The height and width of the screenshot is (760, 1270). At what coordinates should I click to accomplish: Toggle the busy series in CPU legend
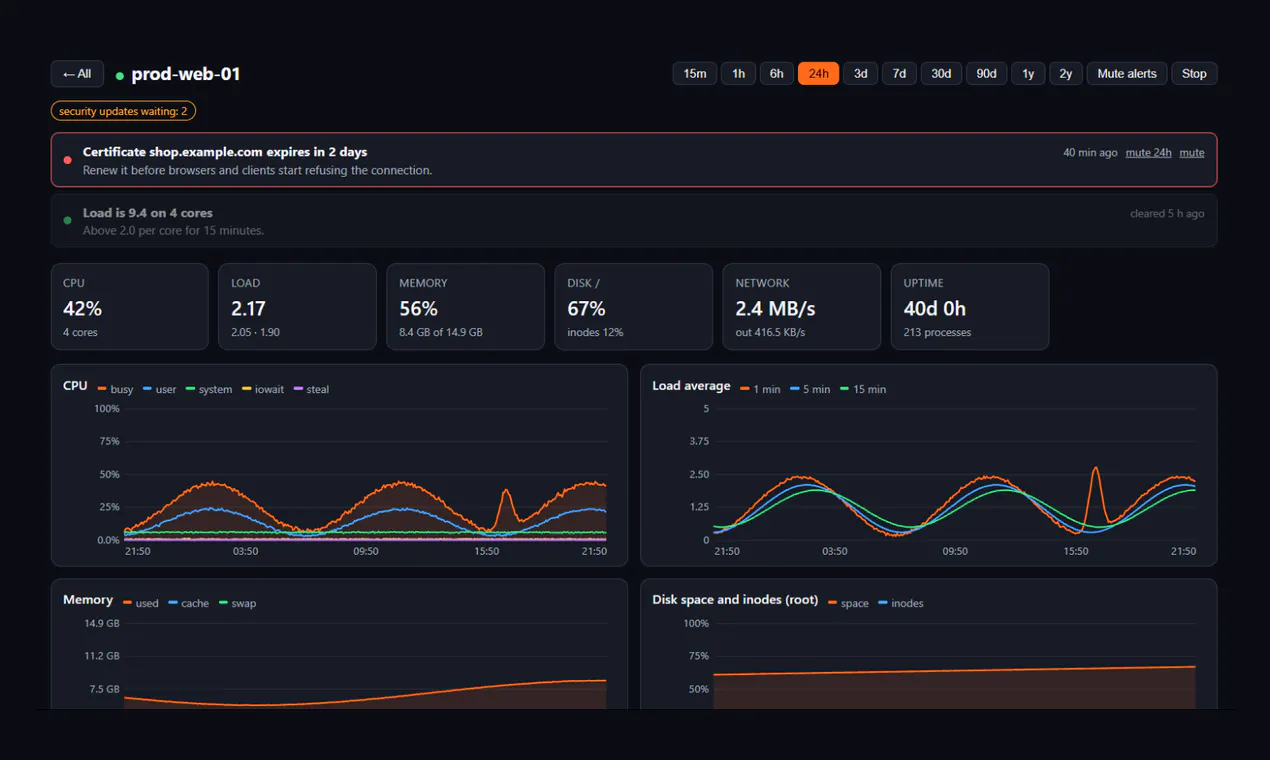click(x=116, y=389)
